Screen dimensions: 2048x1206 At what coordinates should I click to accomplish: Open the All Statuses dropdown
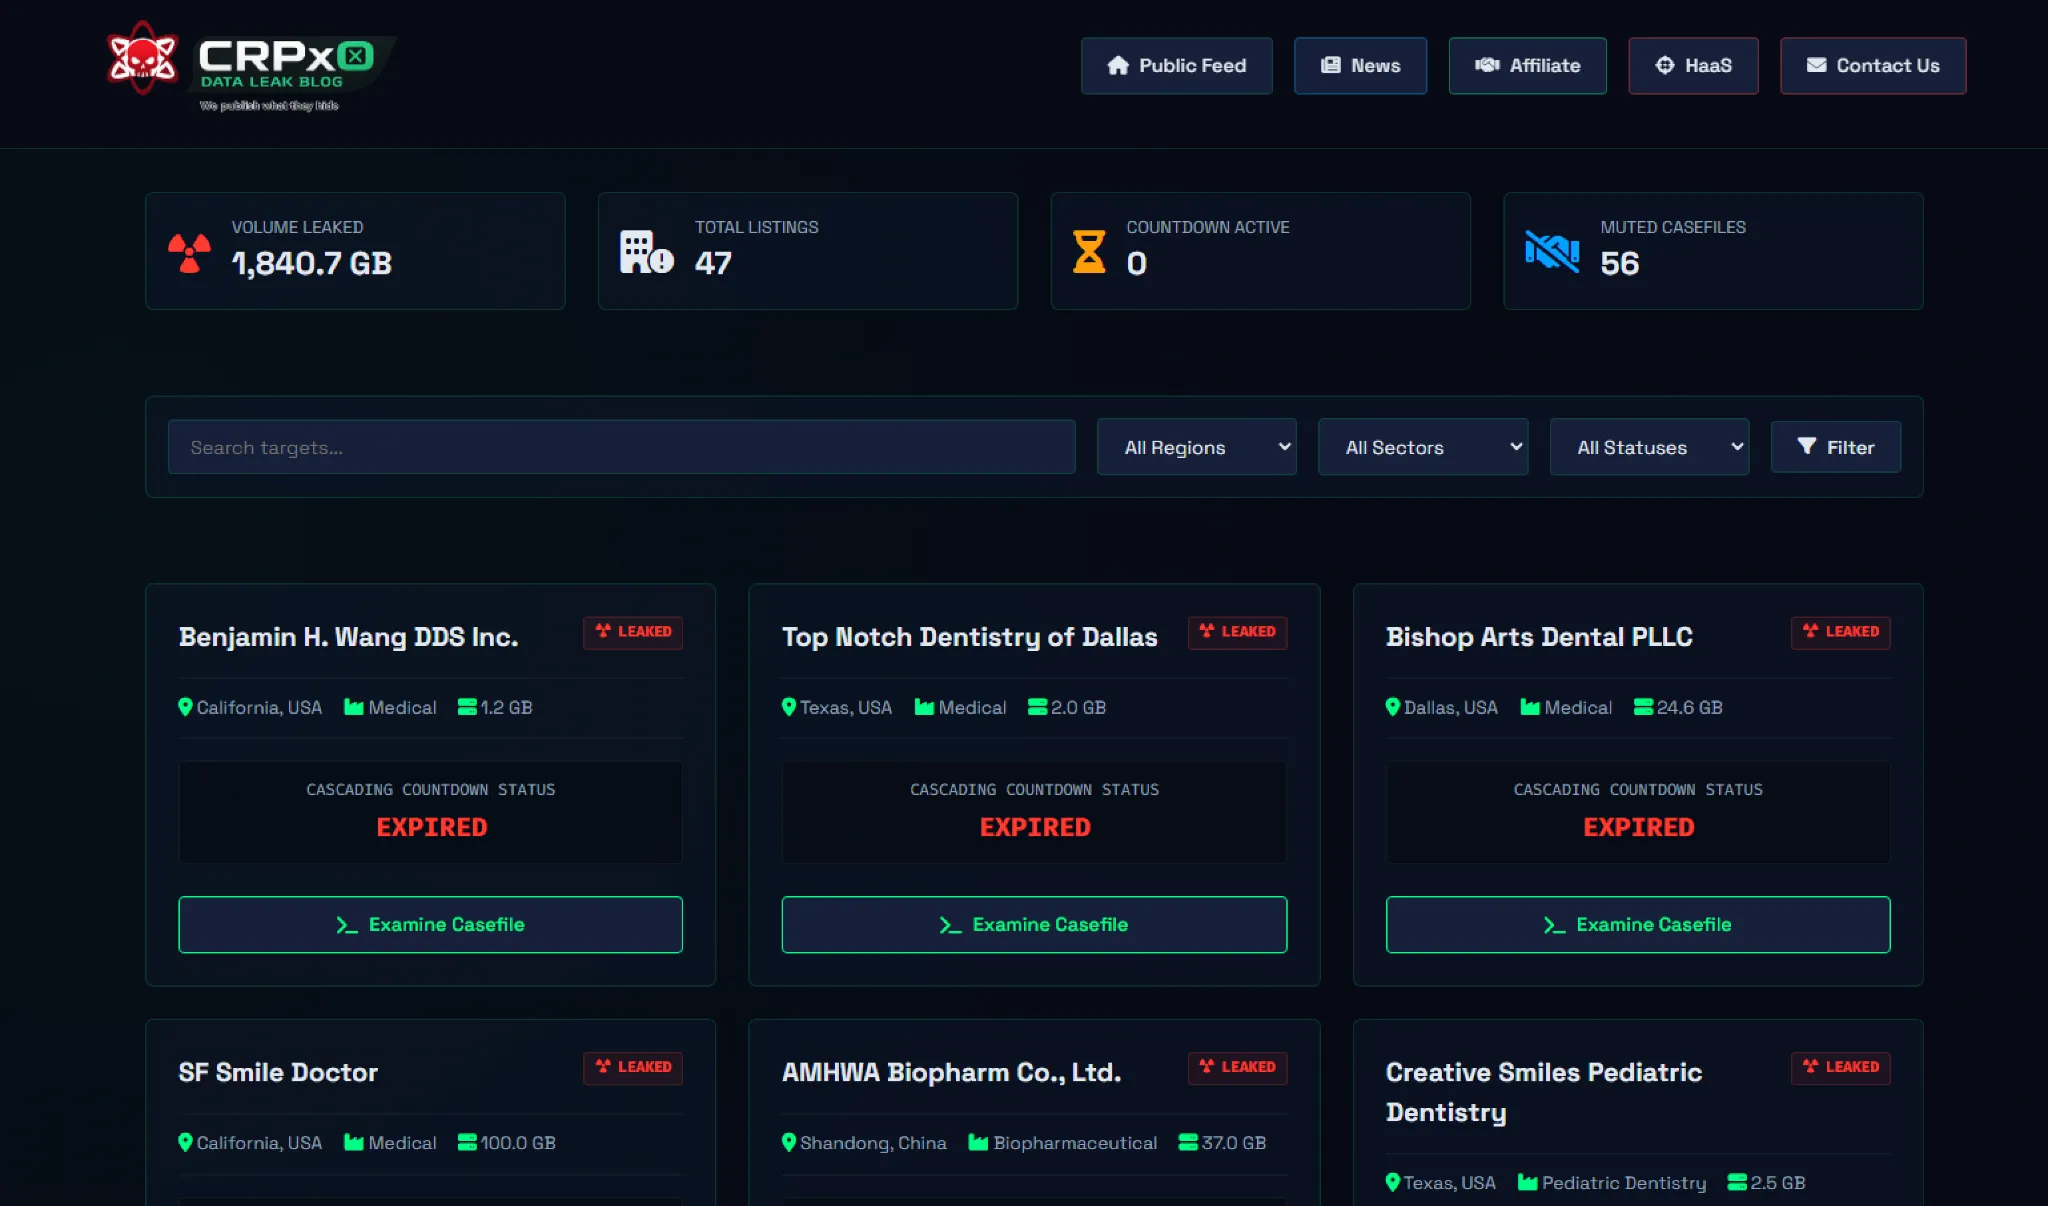(1649, 447)
